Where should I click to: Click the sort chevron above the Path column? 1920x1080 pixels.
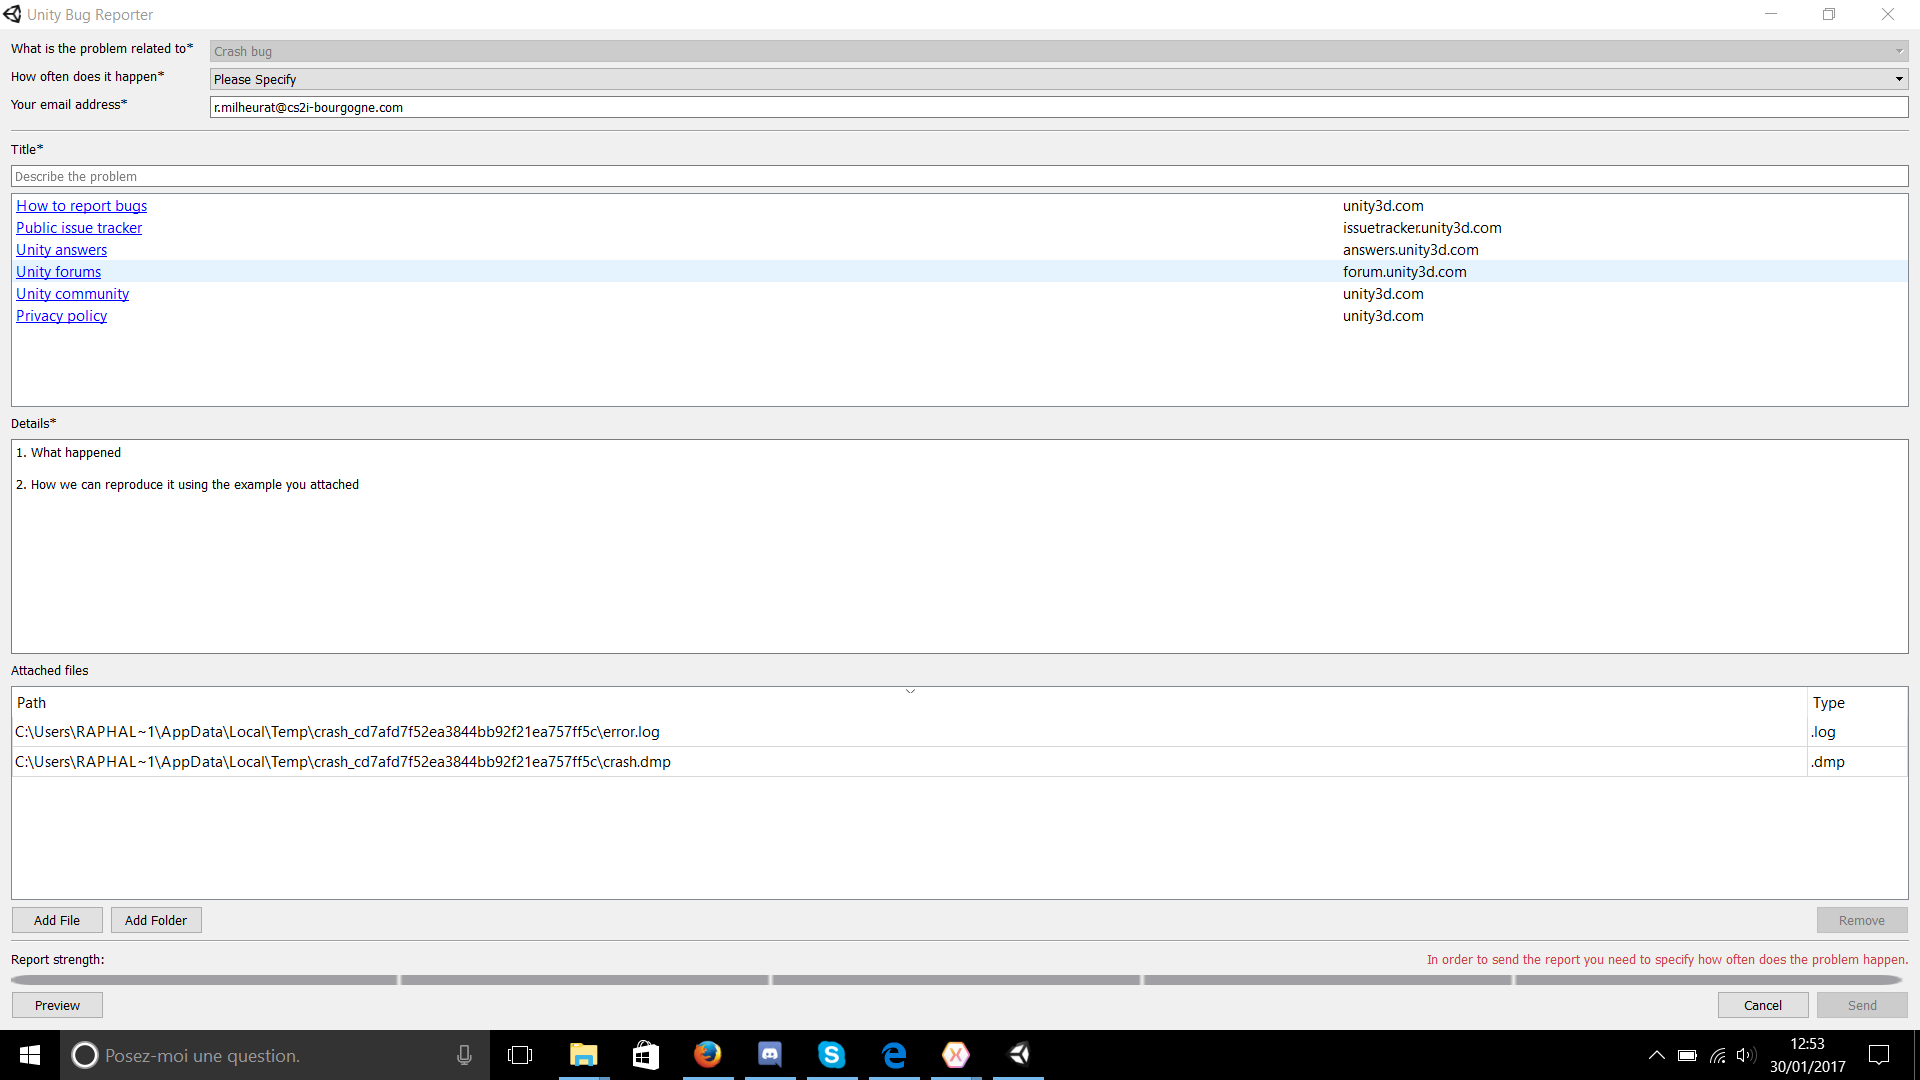[x=910, y=691]
